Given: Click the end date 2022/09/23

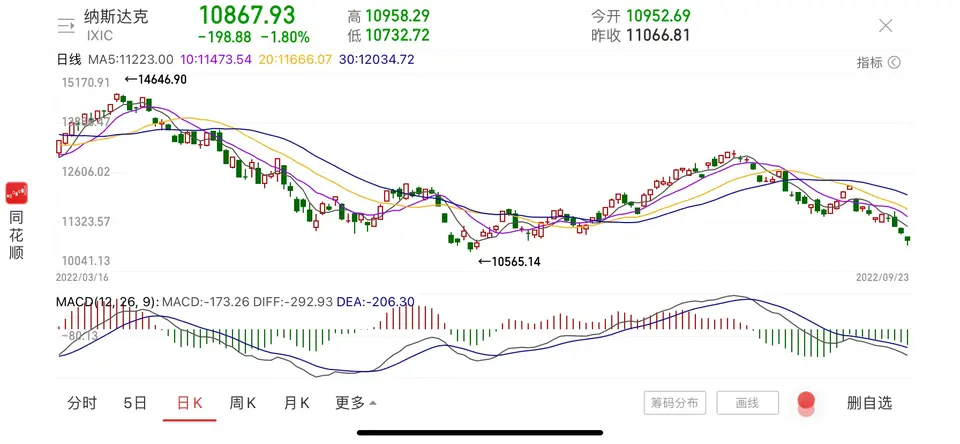Looking at the screenshot, I should pos(882,277).
